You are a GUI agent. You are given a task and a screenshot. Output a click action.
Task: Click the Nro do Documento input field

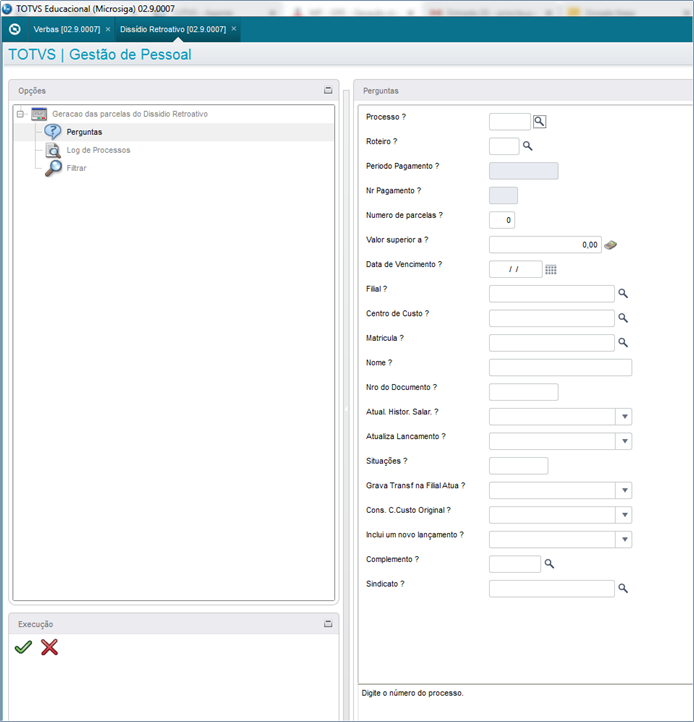pos(524,392)
